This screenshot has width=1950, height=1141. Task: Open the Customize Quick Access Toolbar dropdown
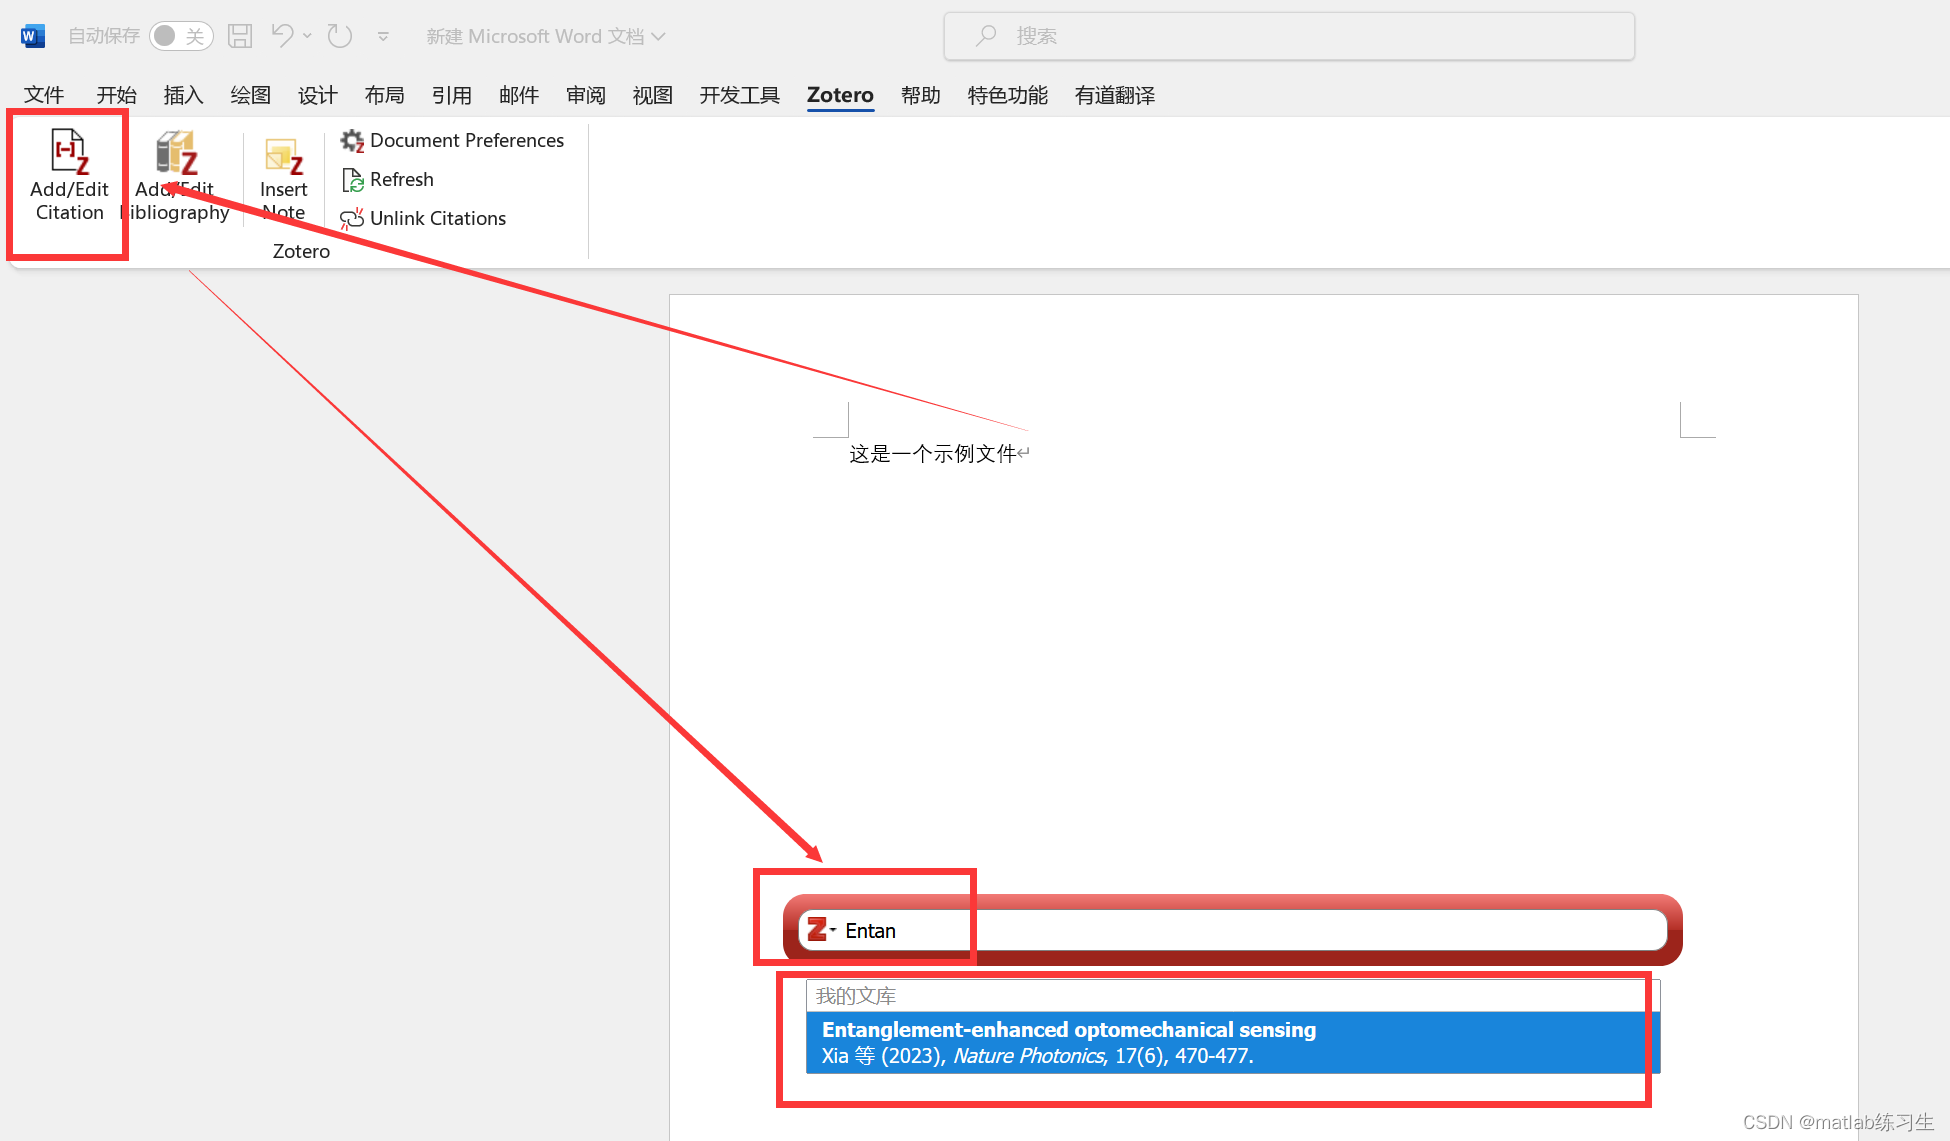[383, 37]
